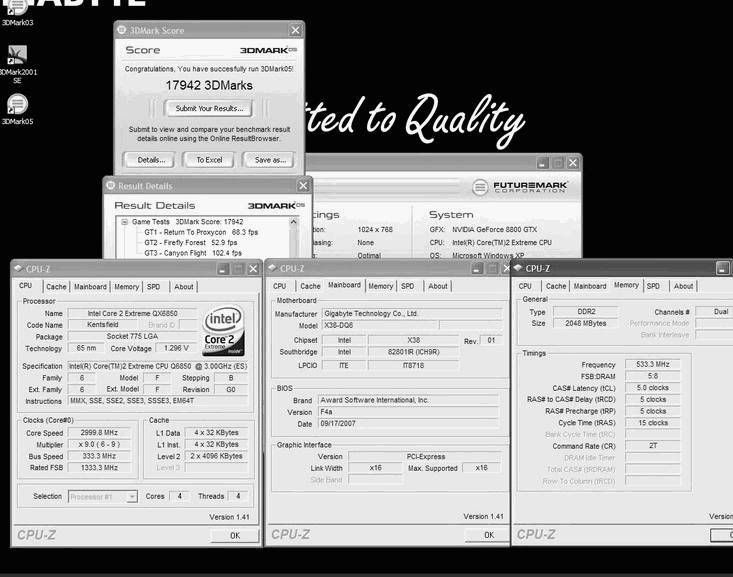Click the Result Details window title icon
Viewport: 733px width, 577px height.
click(111, 186)
